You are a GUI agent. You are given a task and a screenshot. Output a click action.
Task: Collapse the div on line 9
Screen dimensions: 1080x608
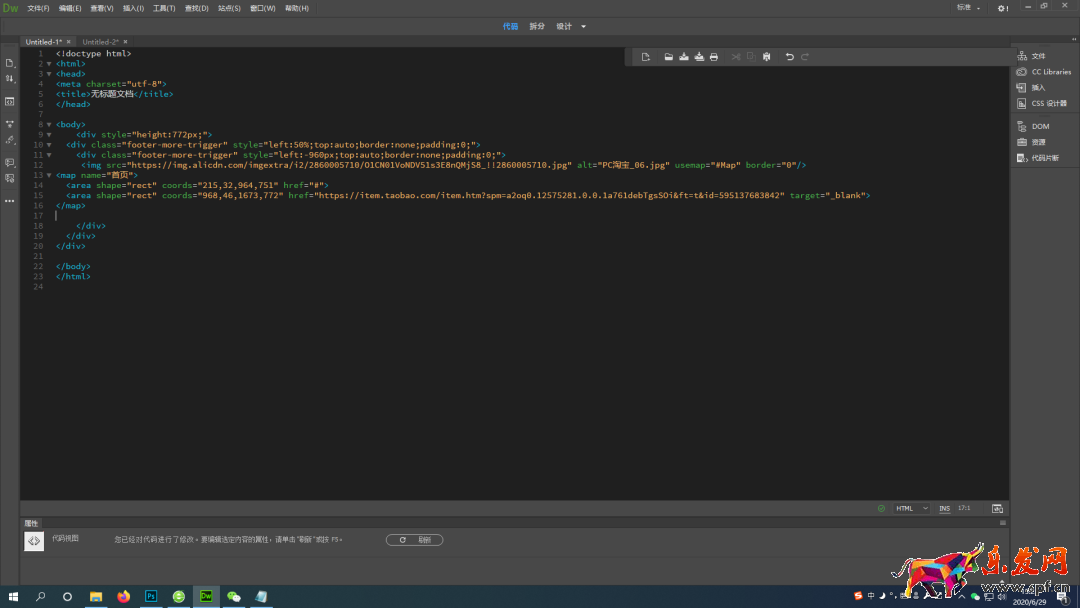(49, 135)
